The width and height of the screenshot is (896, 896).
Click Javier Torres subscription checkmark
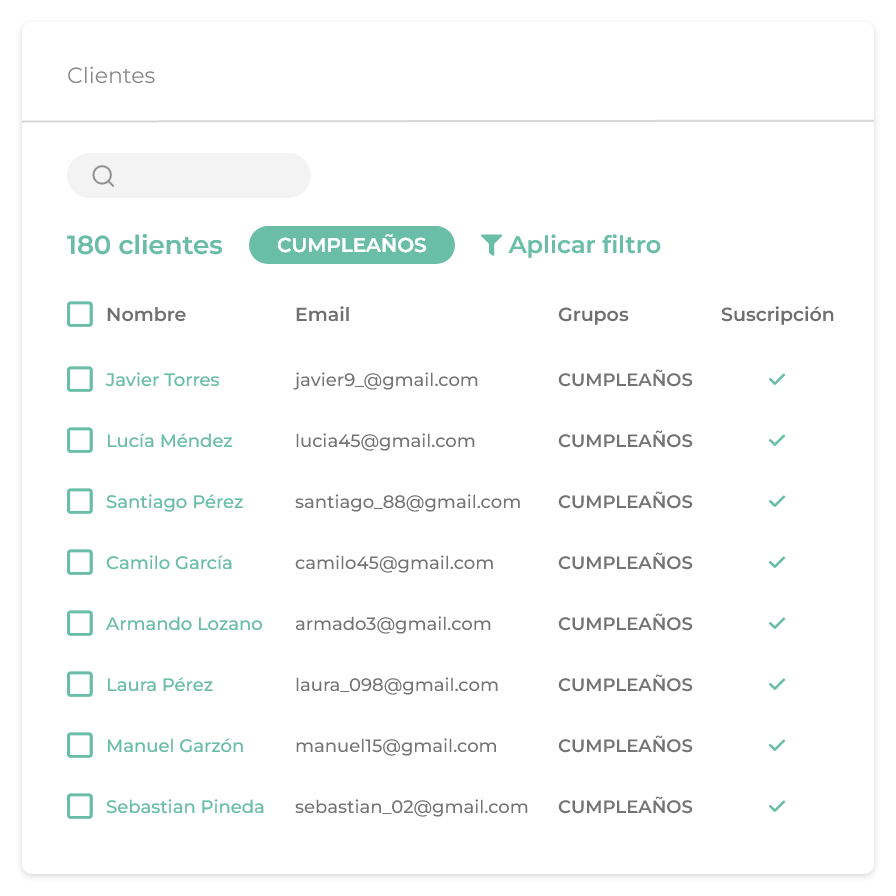[777, 380]
